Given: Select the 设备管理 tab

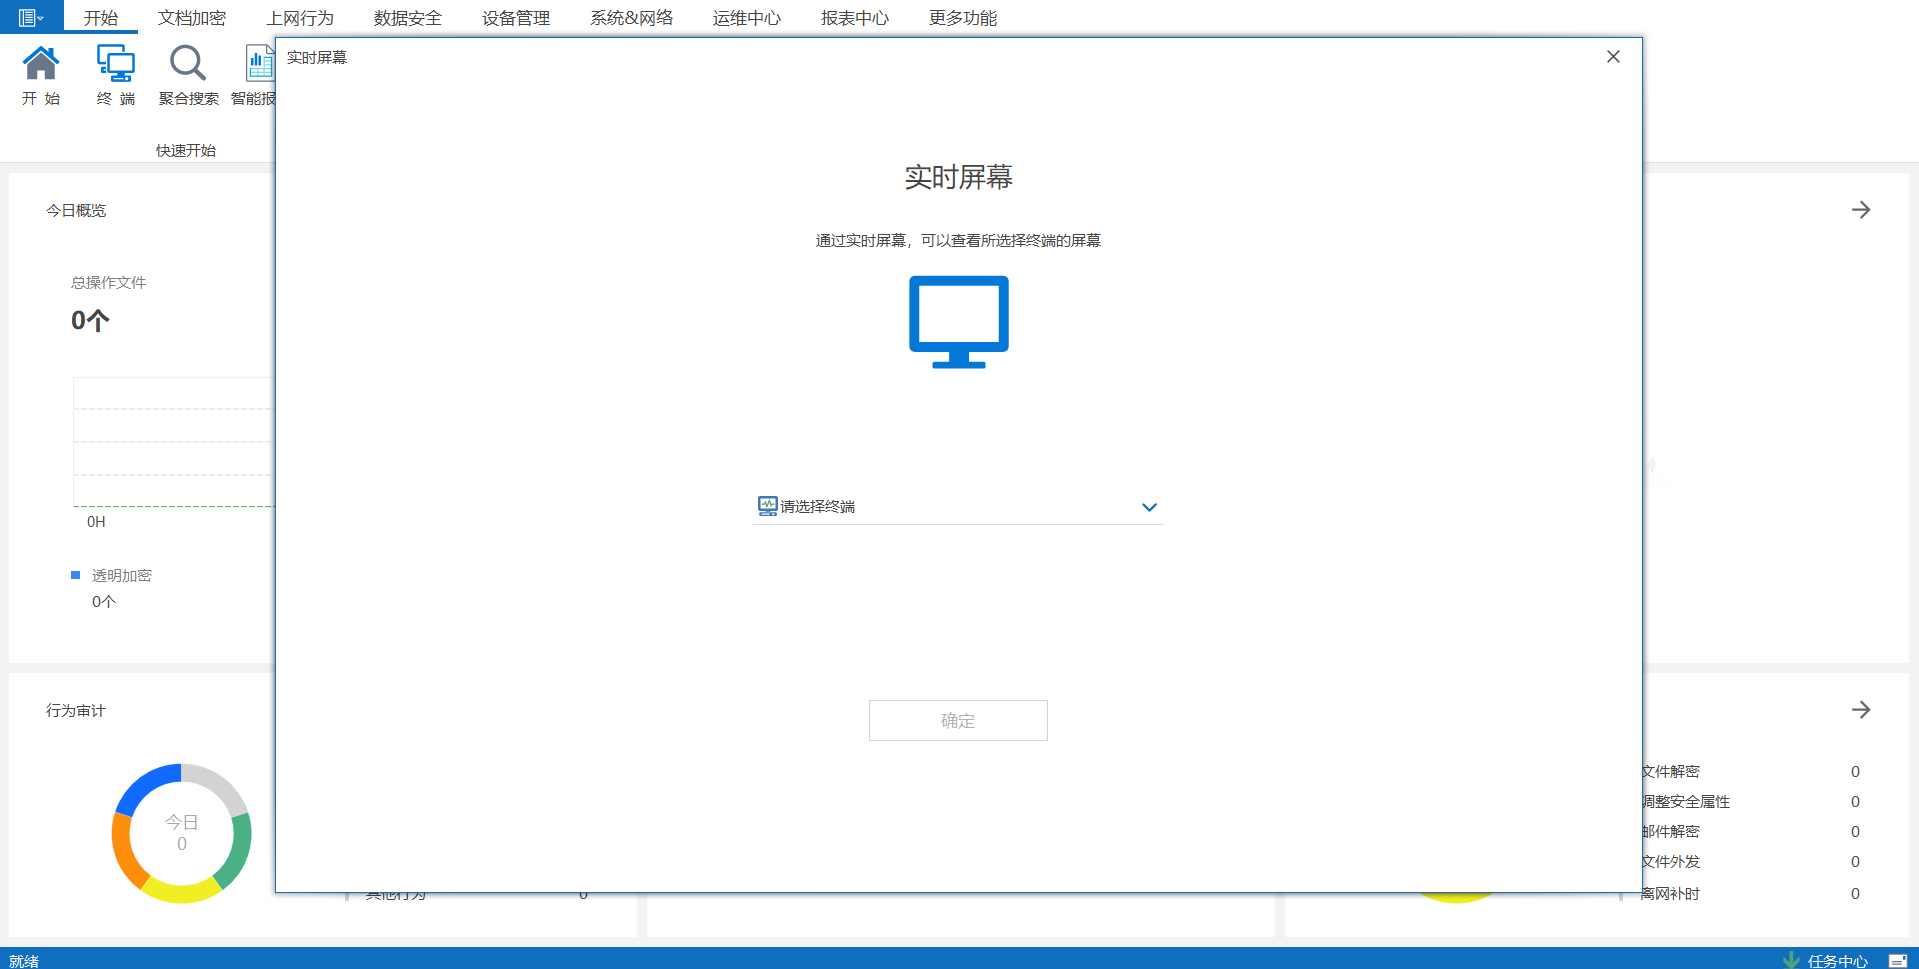Looking at the screenshot, I should coord(516,18).
